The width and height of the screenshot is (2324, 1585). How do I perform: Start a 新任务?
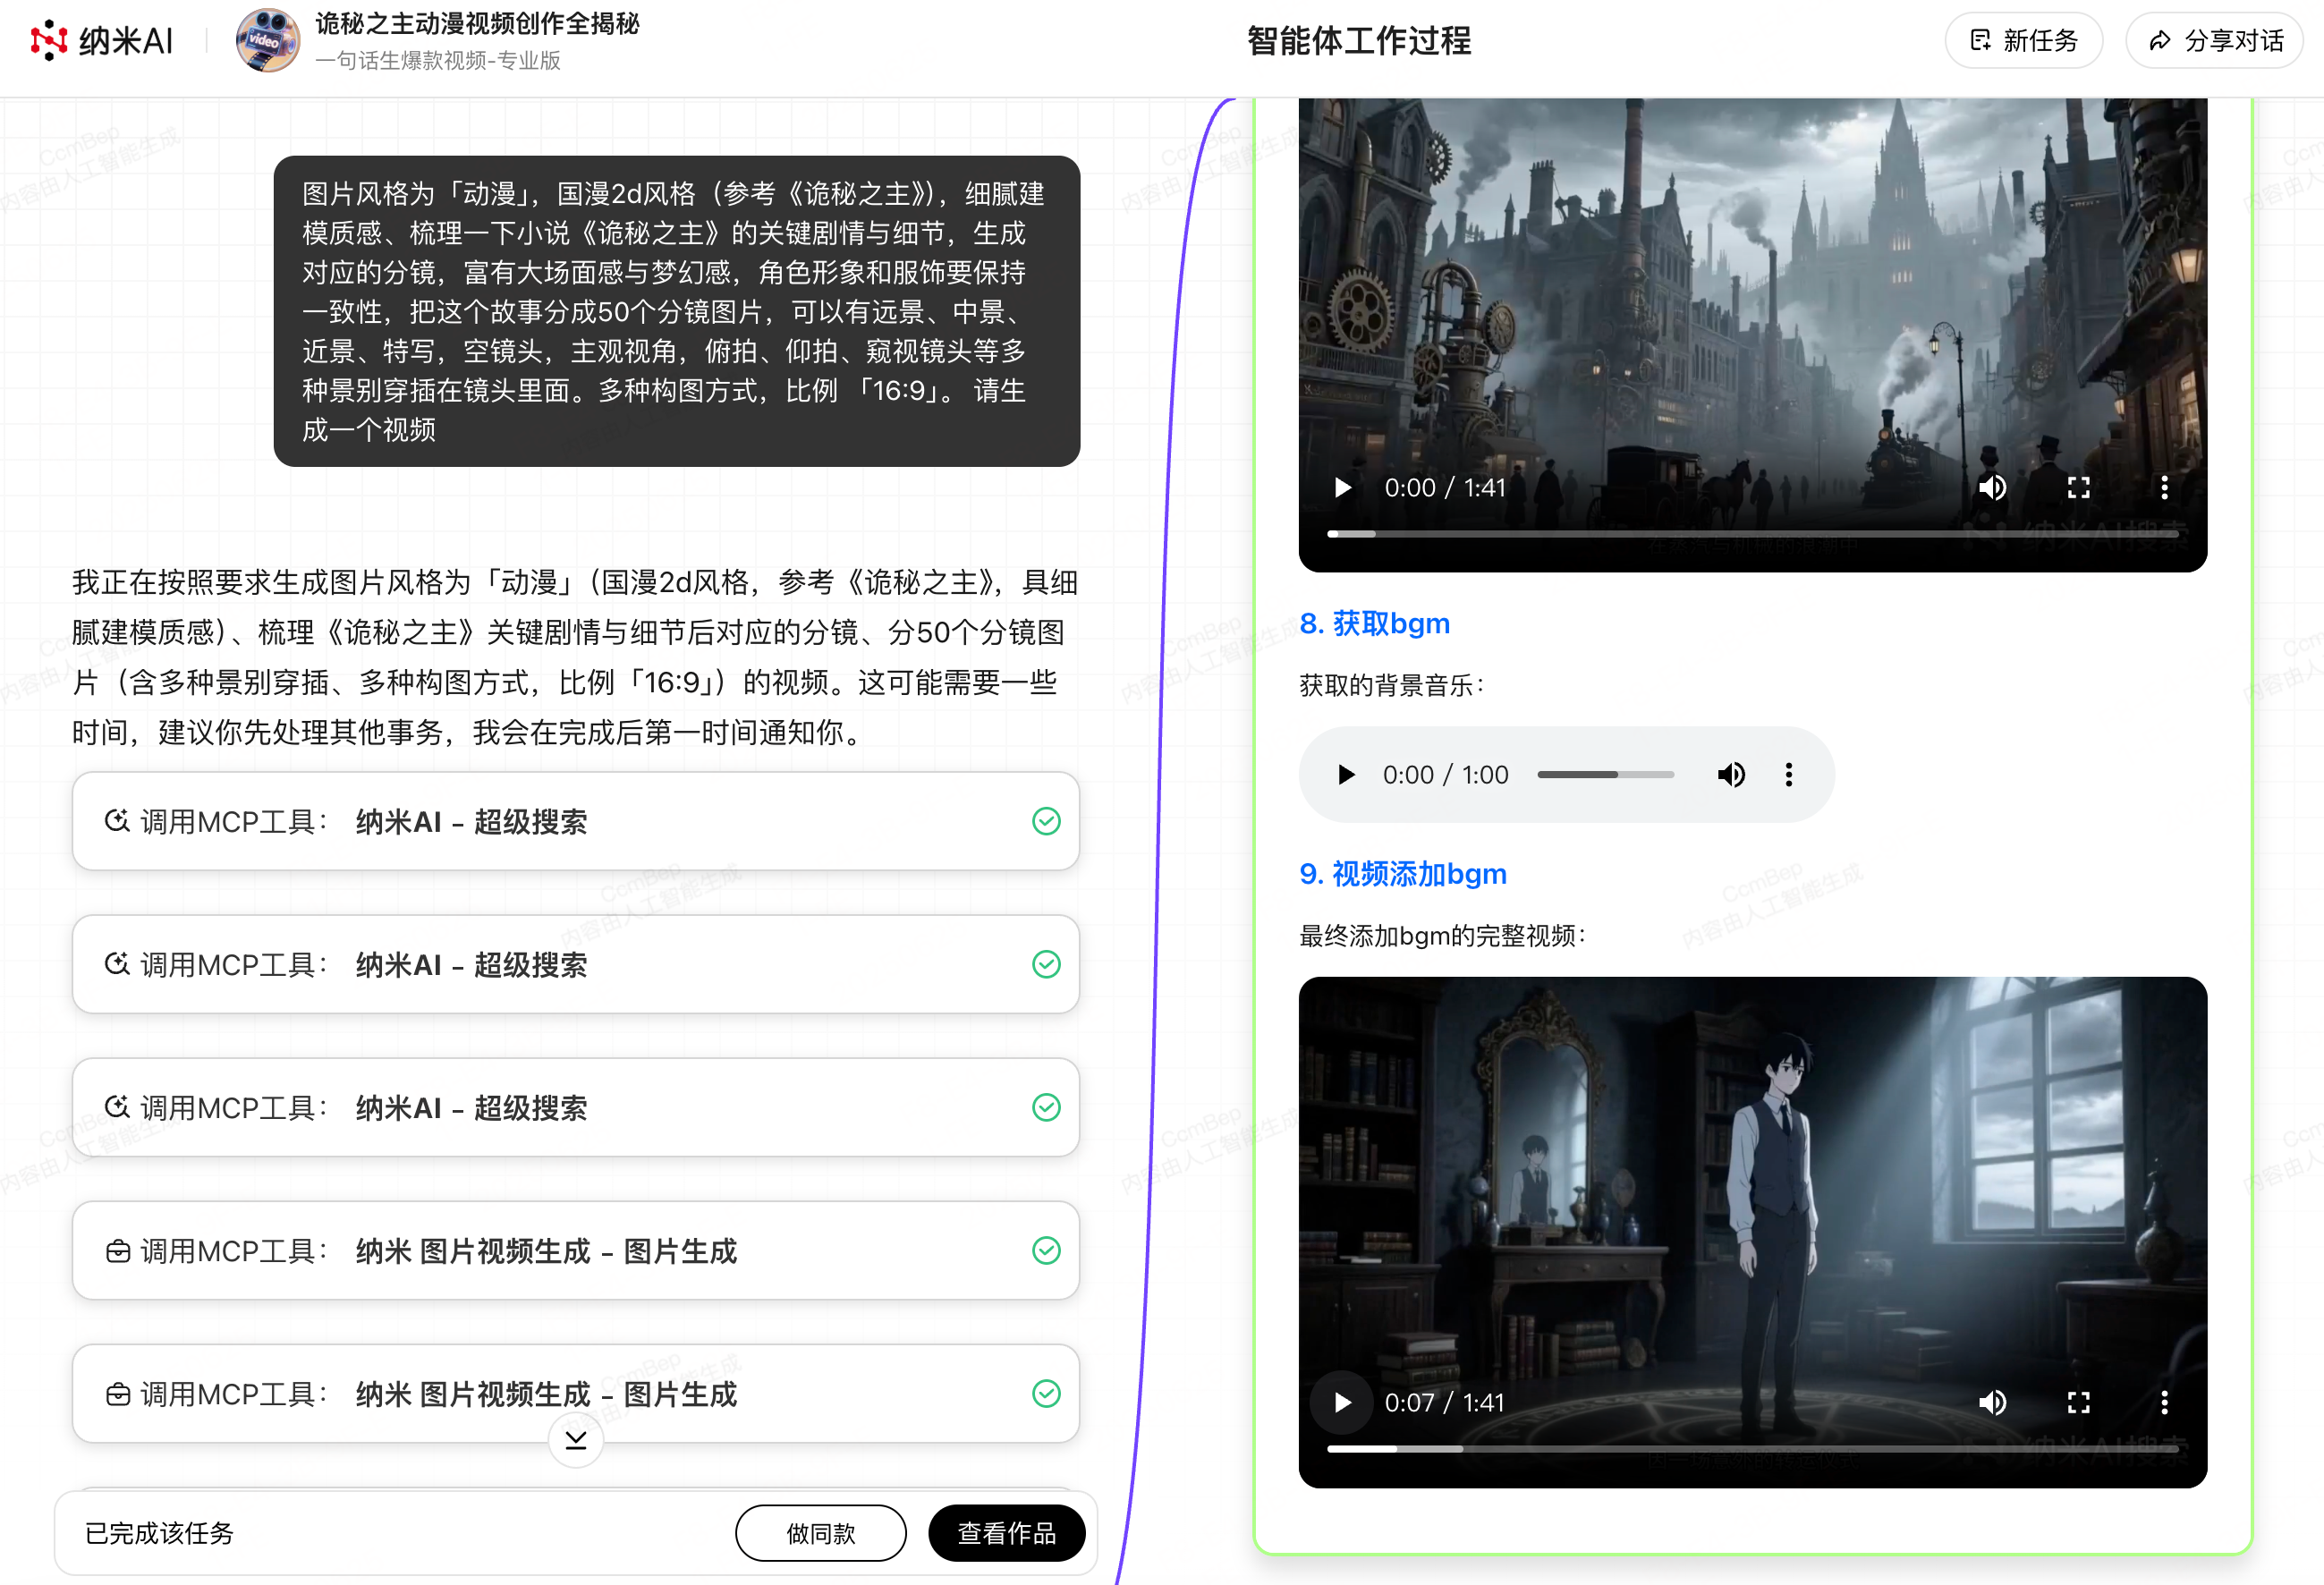click(x=2023, y=40)
